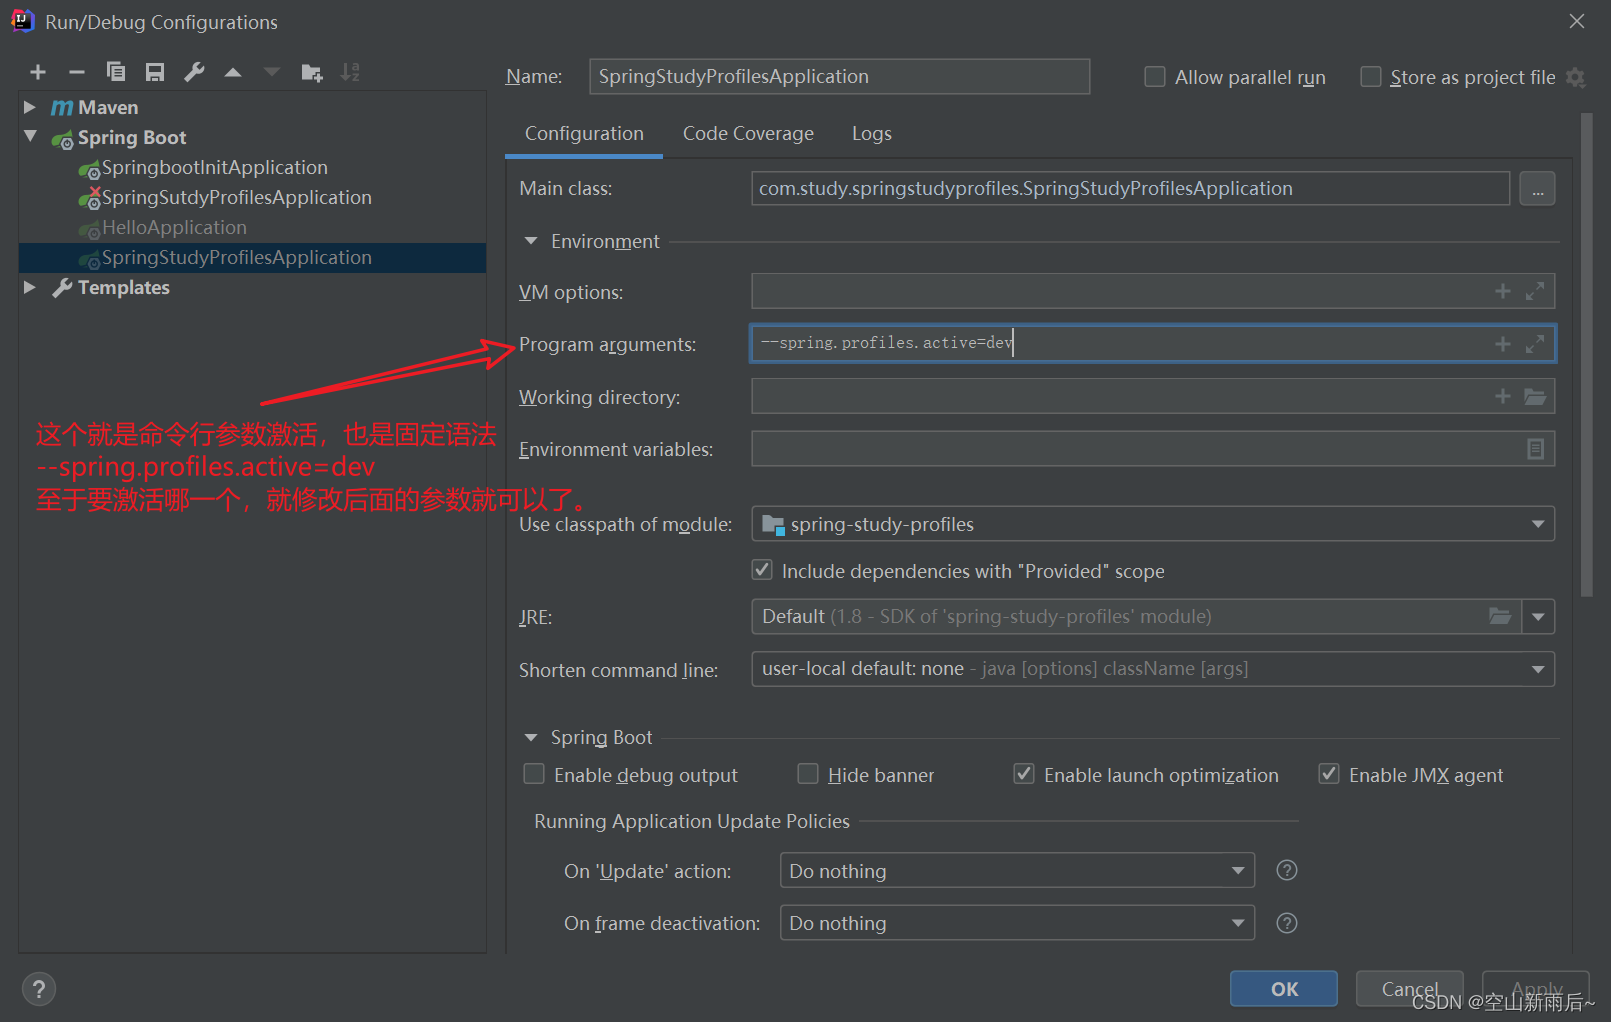Copy the selected configuration

[116, 72]
